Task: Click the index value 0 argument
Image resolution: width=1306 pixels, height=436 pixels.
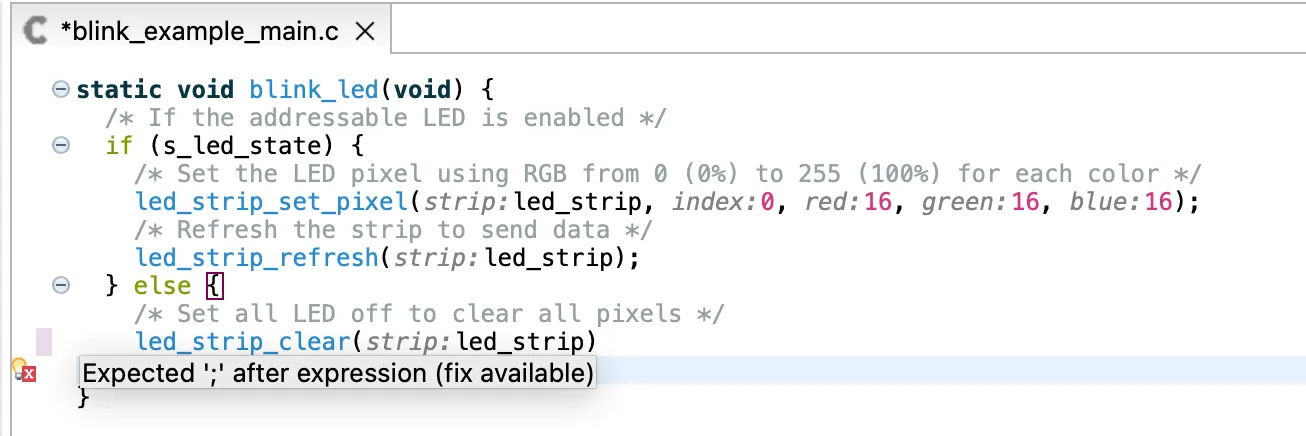Action: point(767,202)
